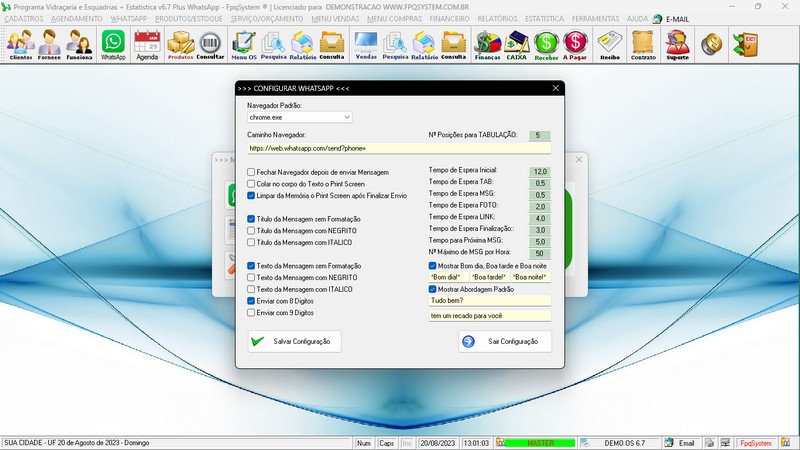Click the Nº Posições para TABULAÇÃO field
Viewport: 800px width, 450px height.
click(x=540, y=135)
